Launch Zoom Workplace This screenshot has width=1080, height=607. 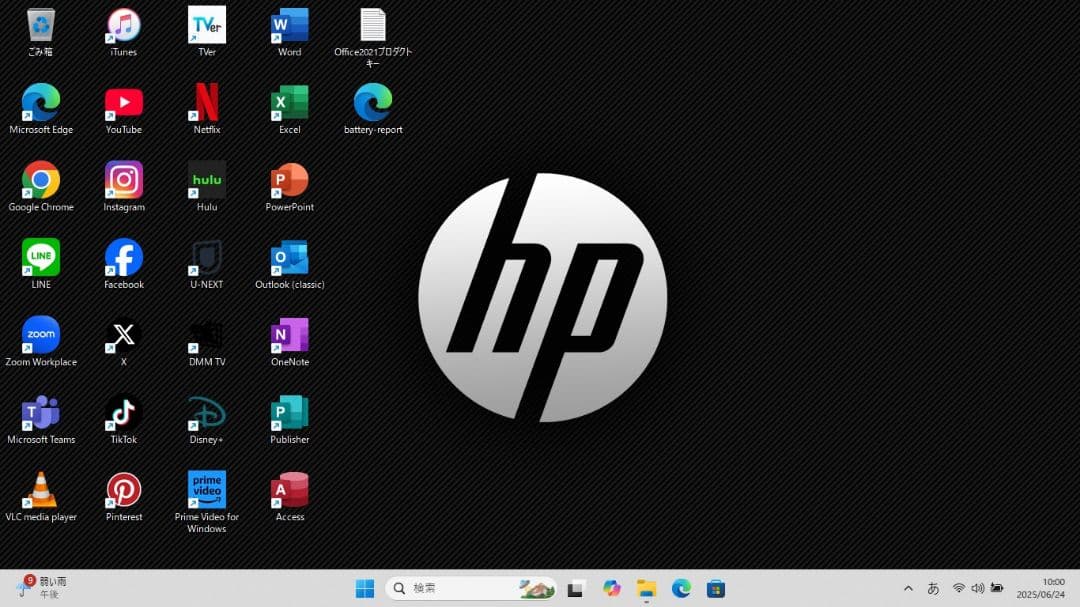coord(41,335)
